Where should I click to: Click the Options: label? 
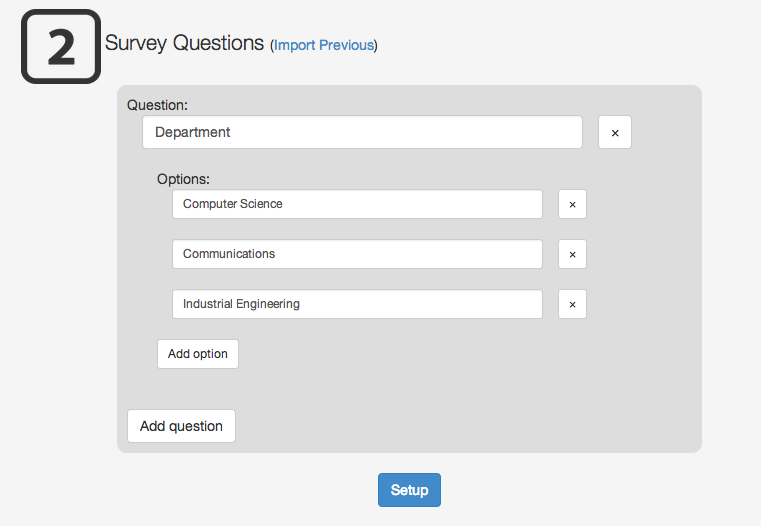pyautogui.click(x=183, y=179)
